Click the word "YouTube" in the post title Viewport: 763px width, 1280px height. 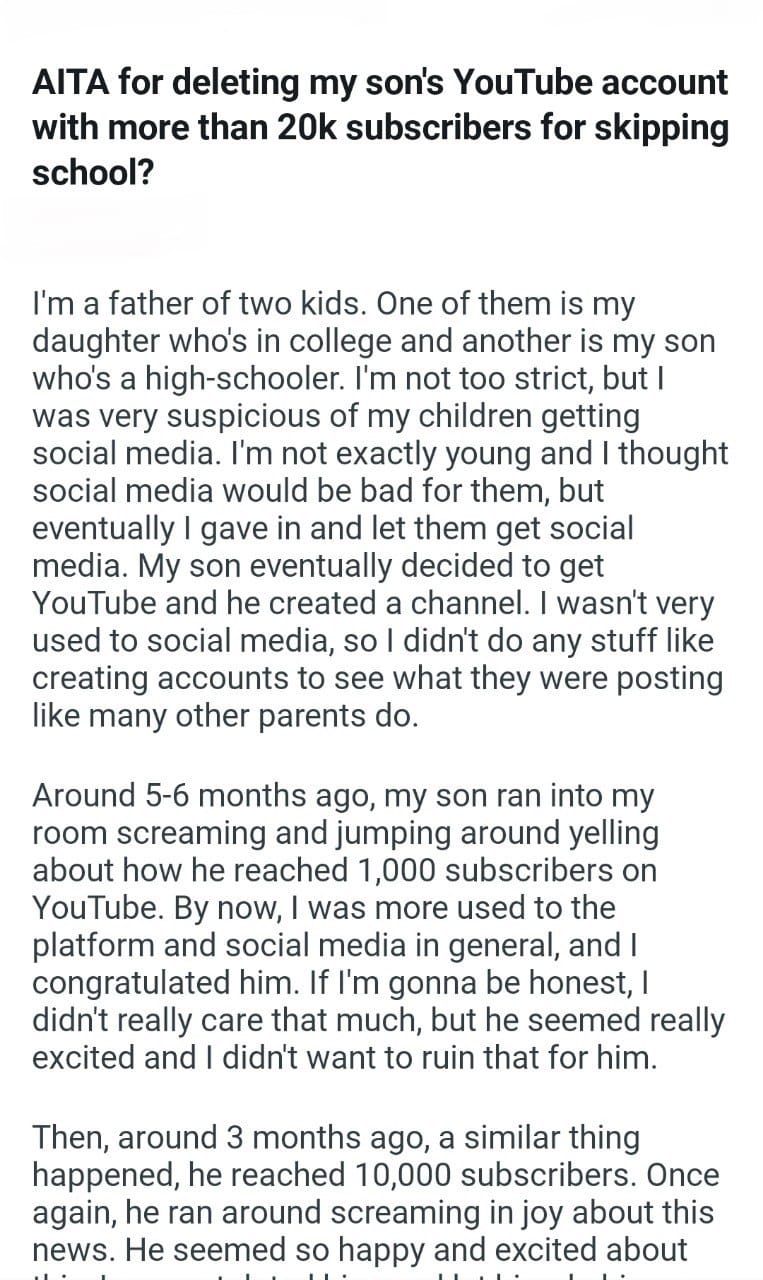click(x=519, y=83)
